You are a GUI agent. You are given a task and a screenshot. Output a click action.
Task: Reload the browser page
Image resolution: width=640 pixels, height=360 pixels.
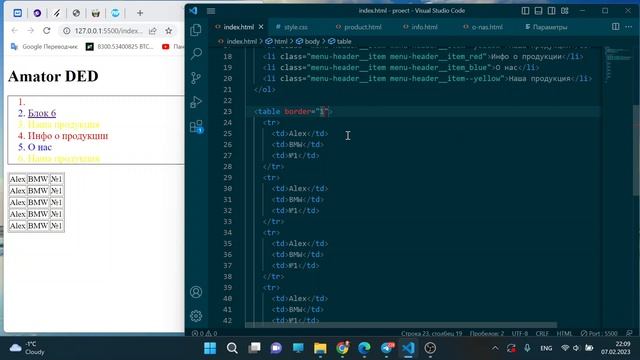47,31
